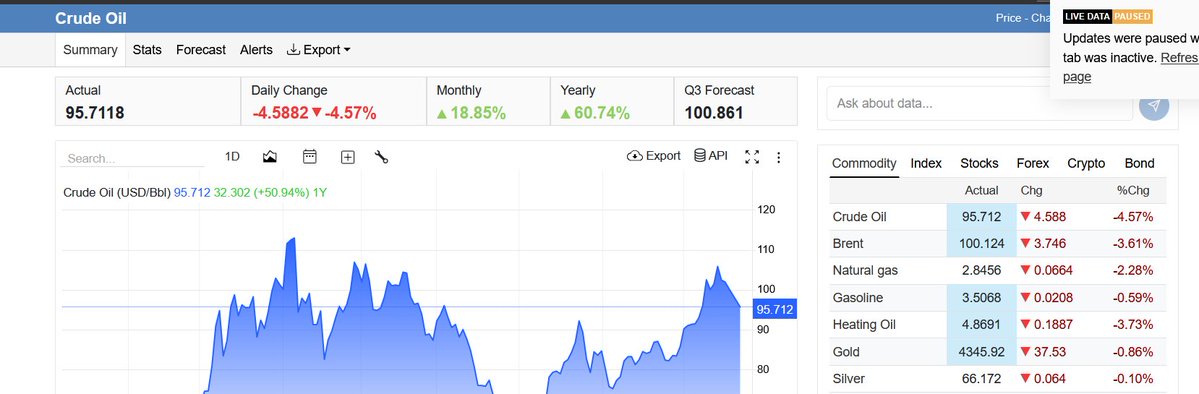Click the LIVE DATA PAUSED badge

1107,17
